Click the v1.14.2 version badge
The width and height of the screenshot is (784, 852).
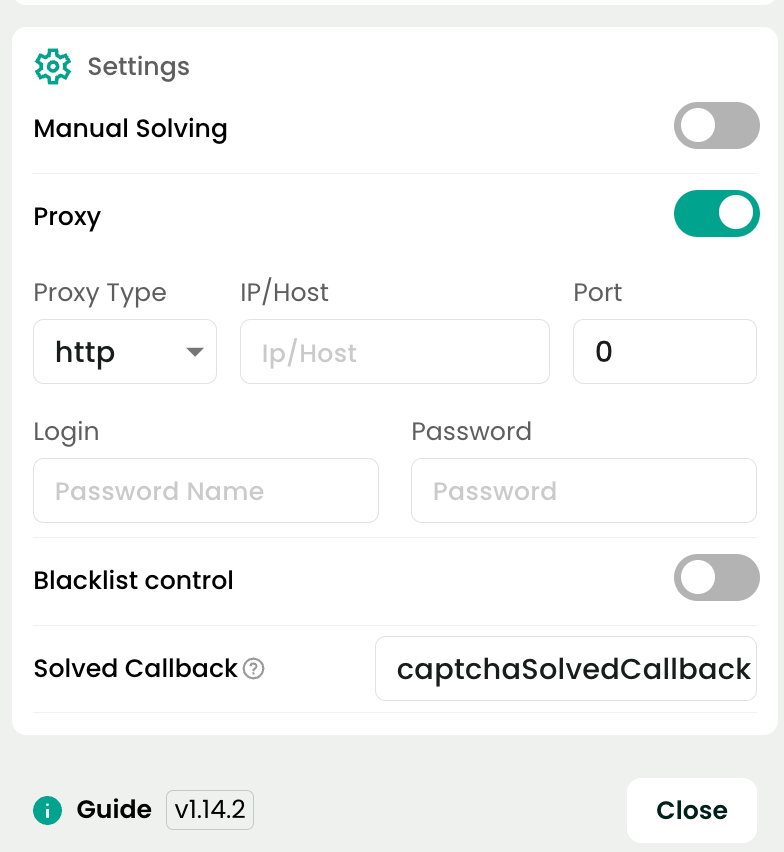(x=209, y=811)
